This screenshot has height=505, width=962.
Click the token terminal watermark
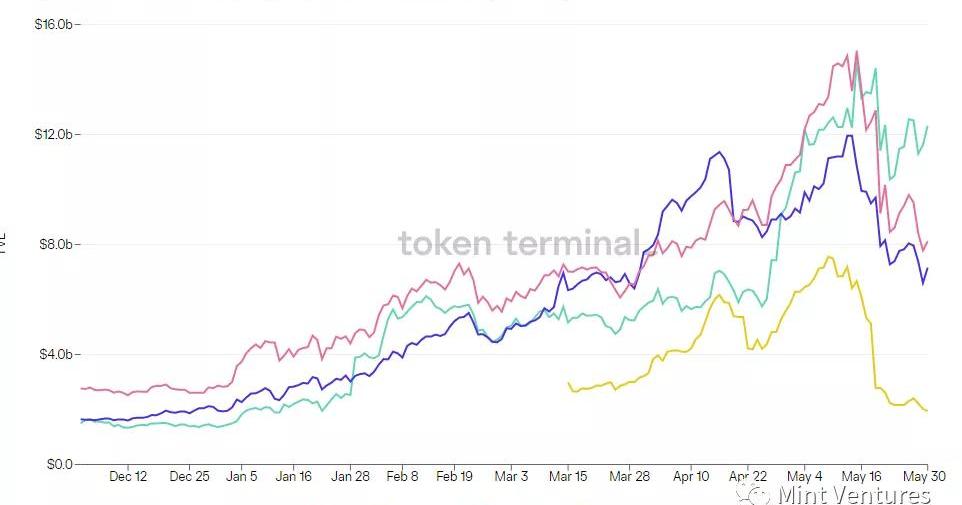(x=519, y=243)
